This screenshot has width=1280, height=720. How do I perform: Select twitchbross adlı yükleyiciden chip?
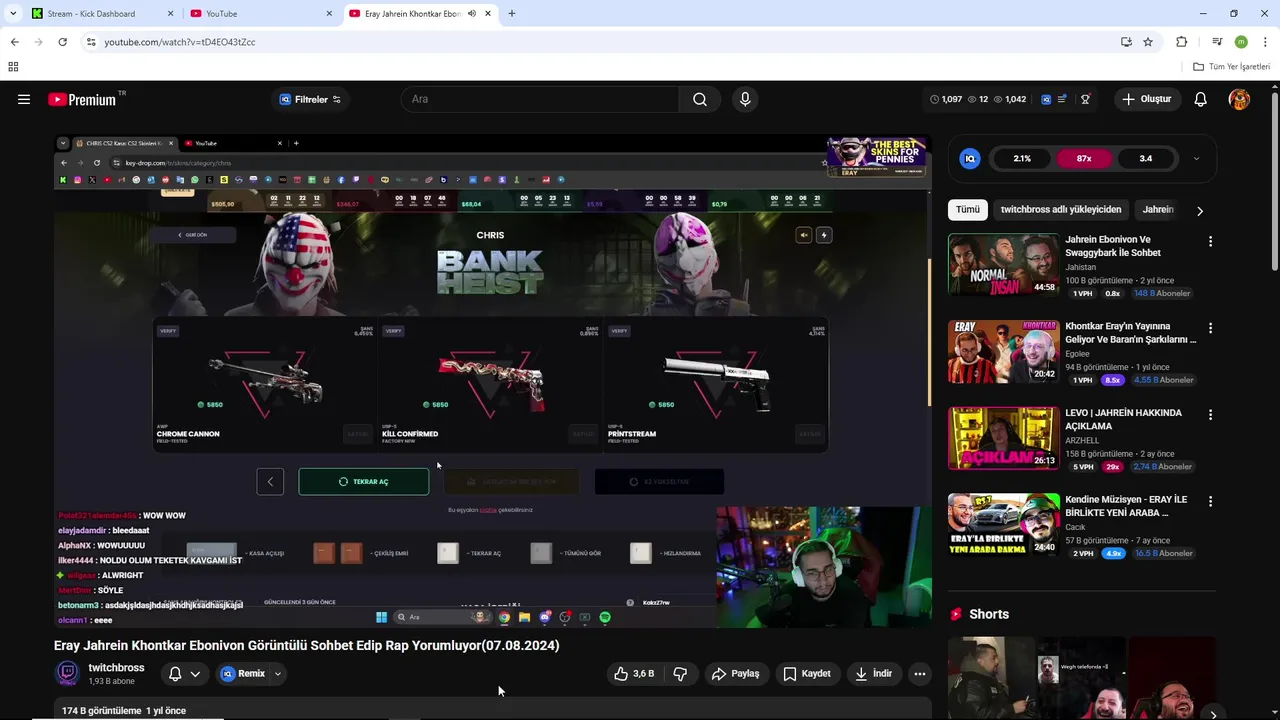click(1061, 210)
